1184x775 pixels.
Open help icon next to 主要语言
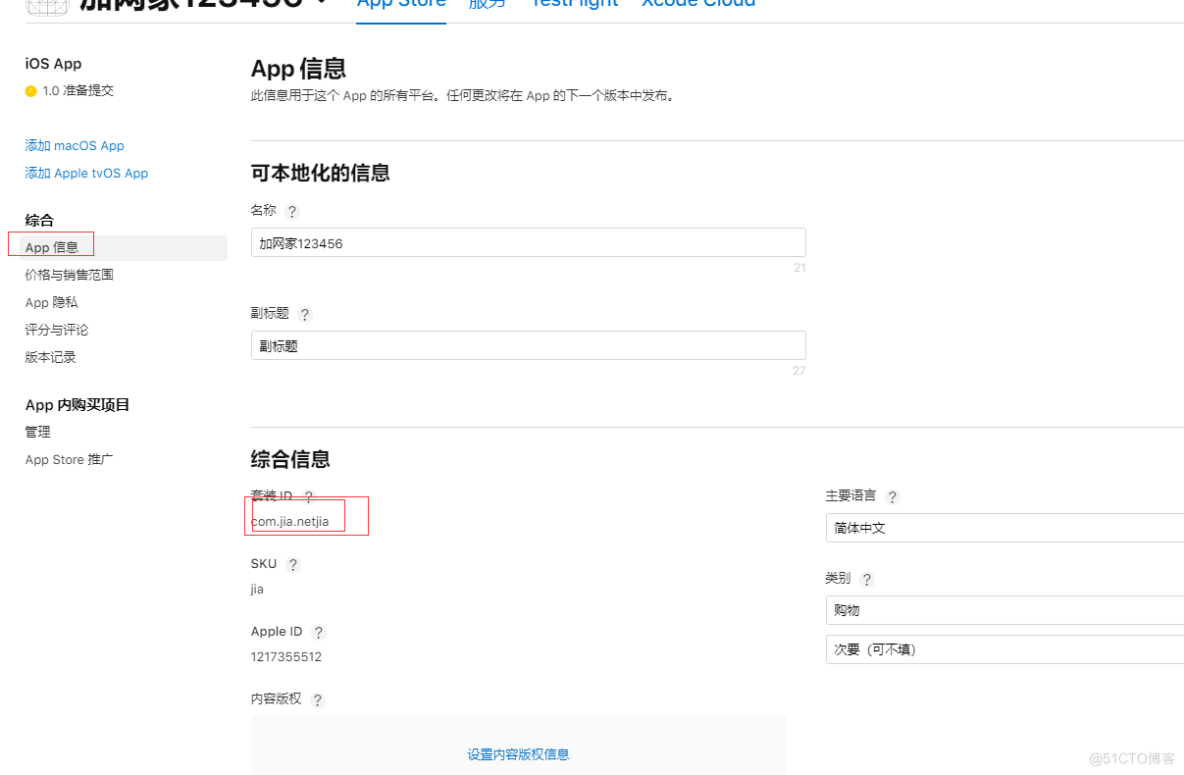point(893,497)
